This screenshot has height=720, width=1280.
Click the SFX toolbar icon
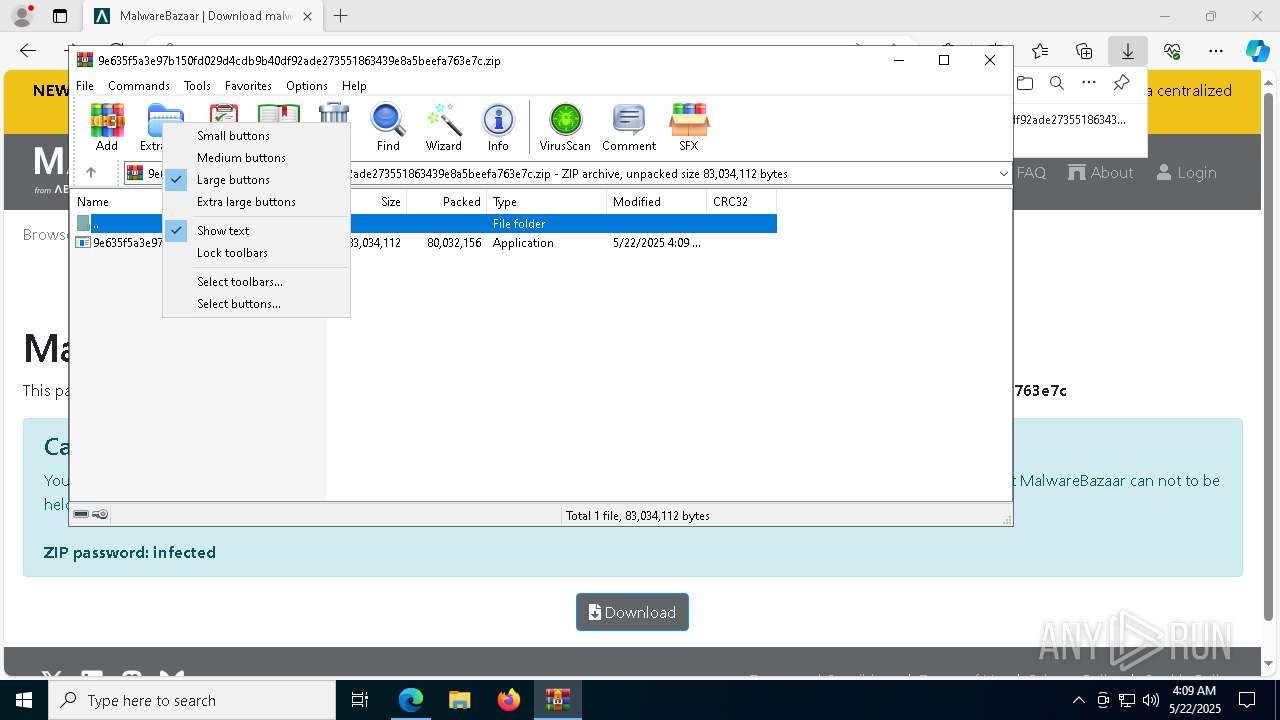[x=689, y=127]
